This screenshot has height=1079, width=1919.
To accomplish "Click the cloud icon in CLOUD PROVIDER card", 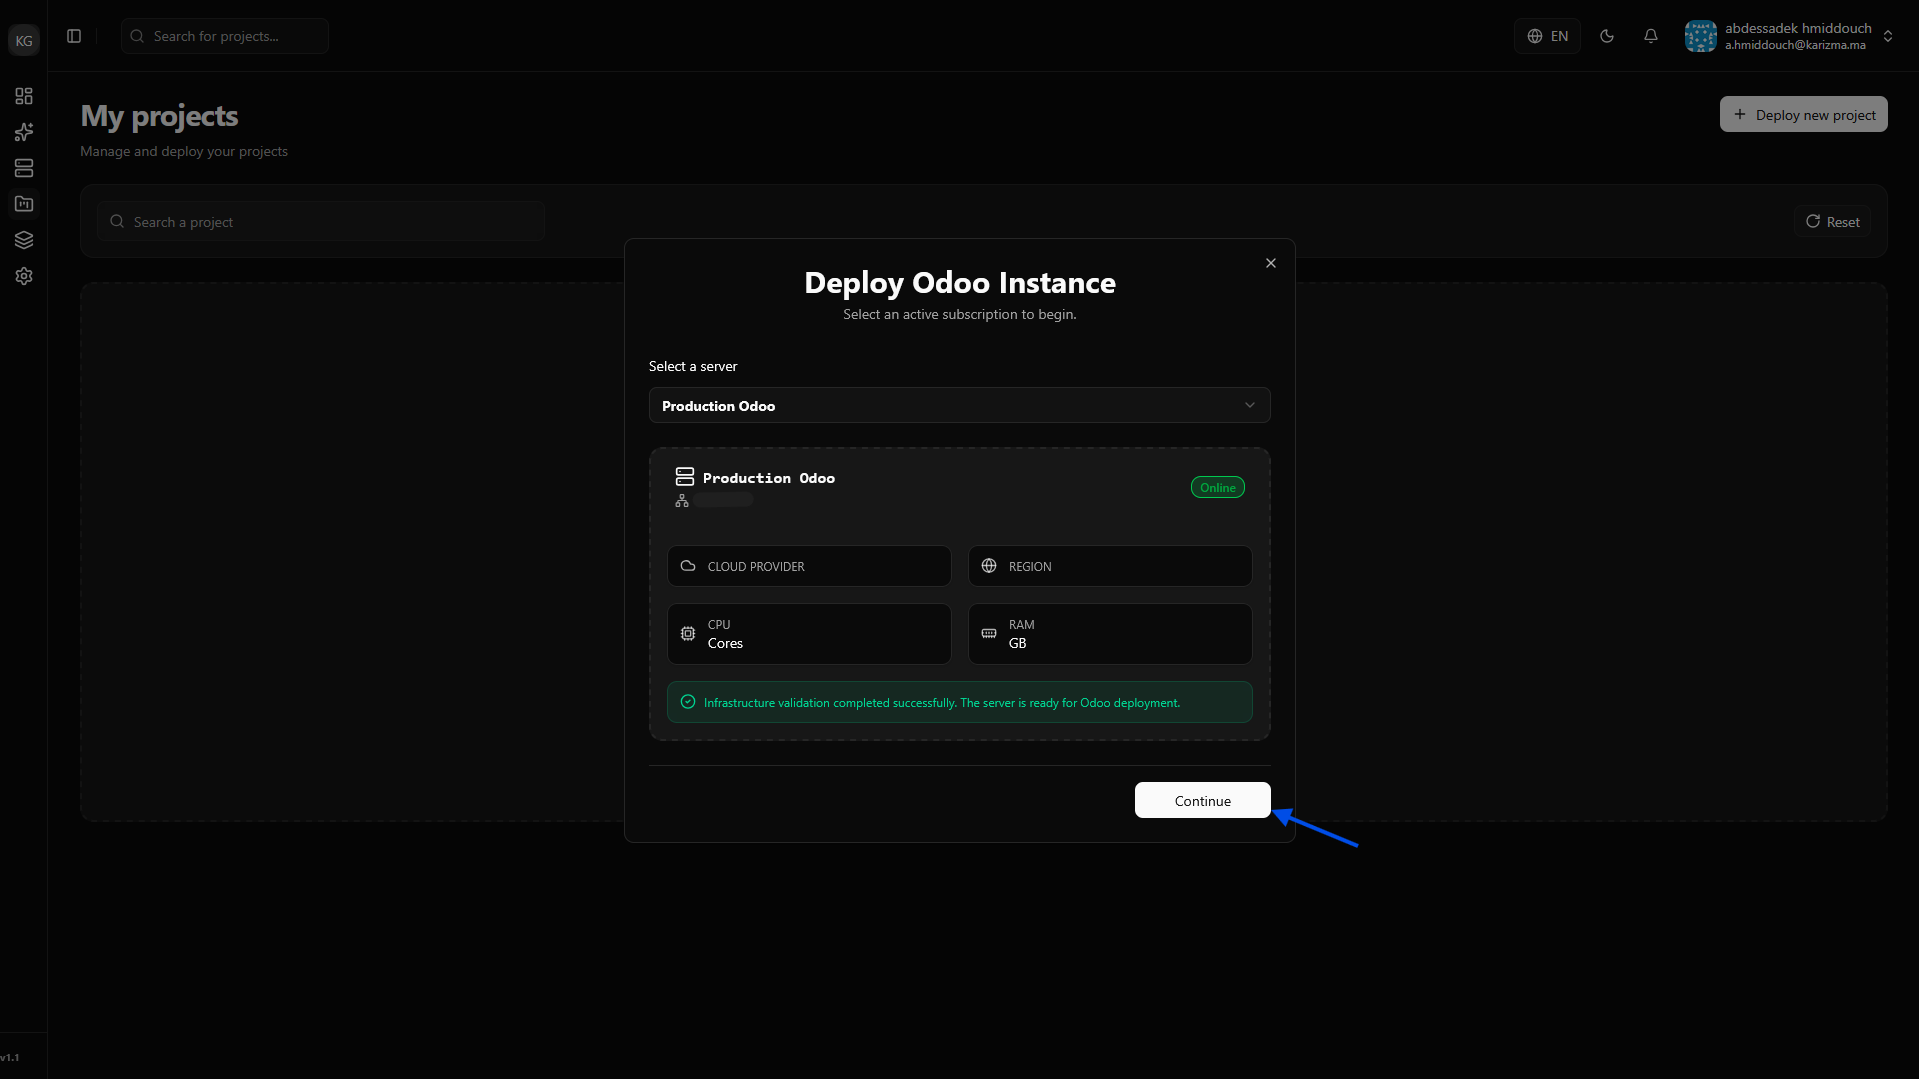I will pos(688,566).
